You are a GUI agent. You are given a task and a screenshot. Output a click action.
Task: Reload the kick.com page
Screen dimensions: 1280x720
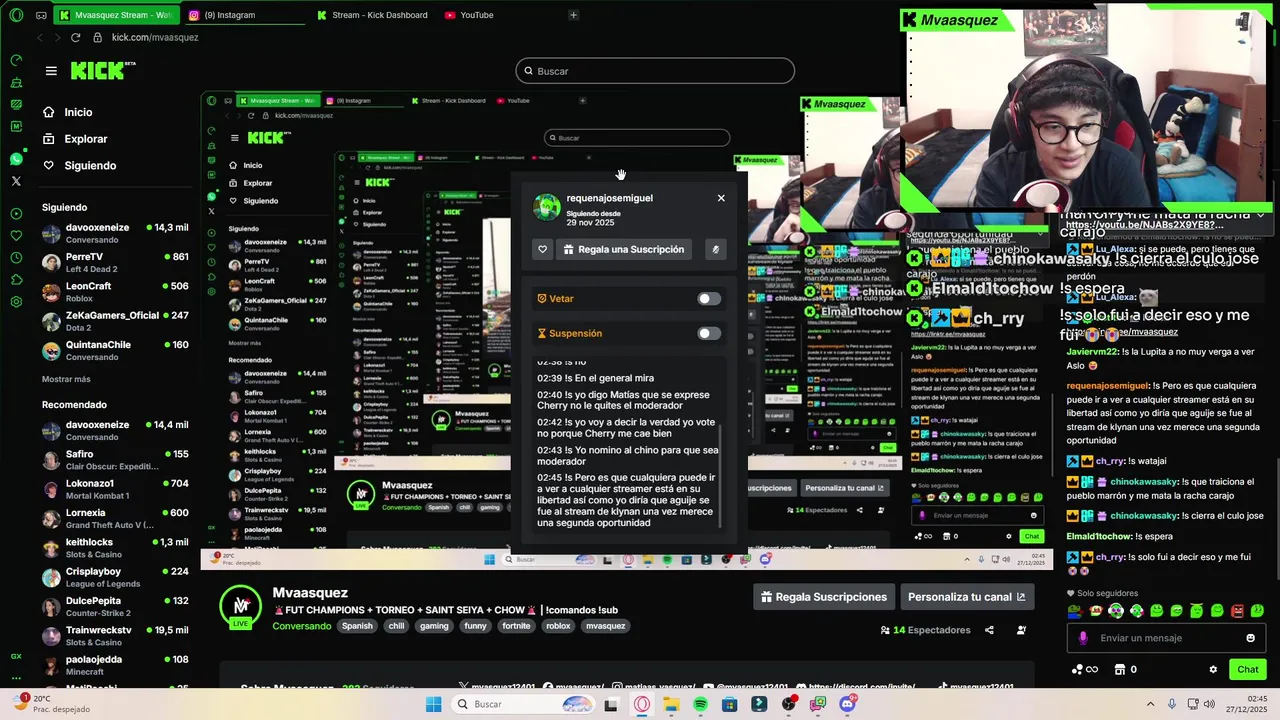[75, 37]
